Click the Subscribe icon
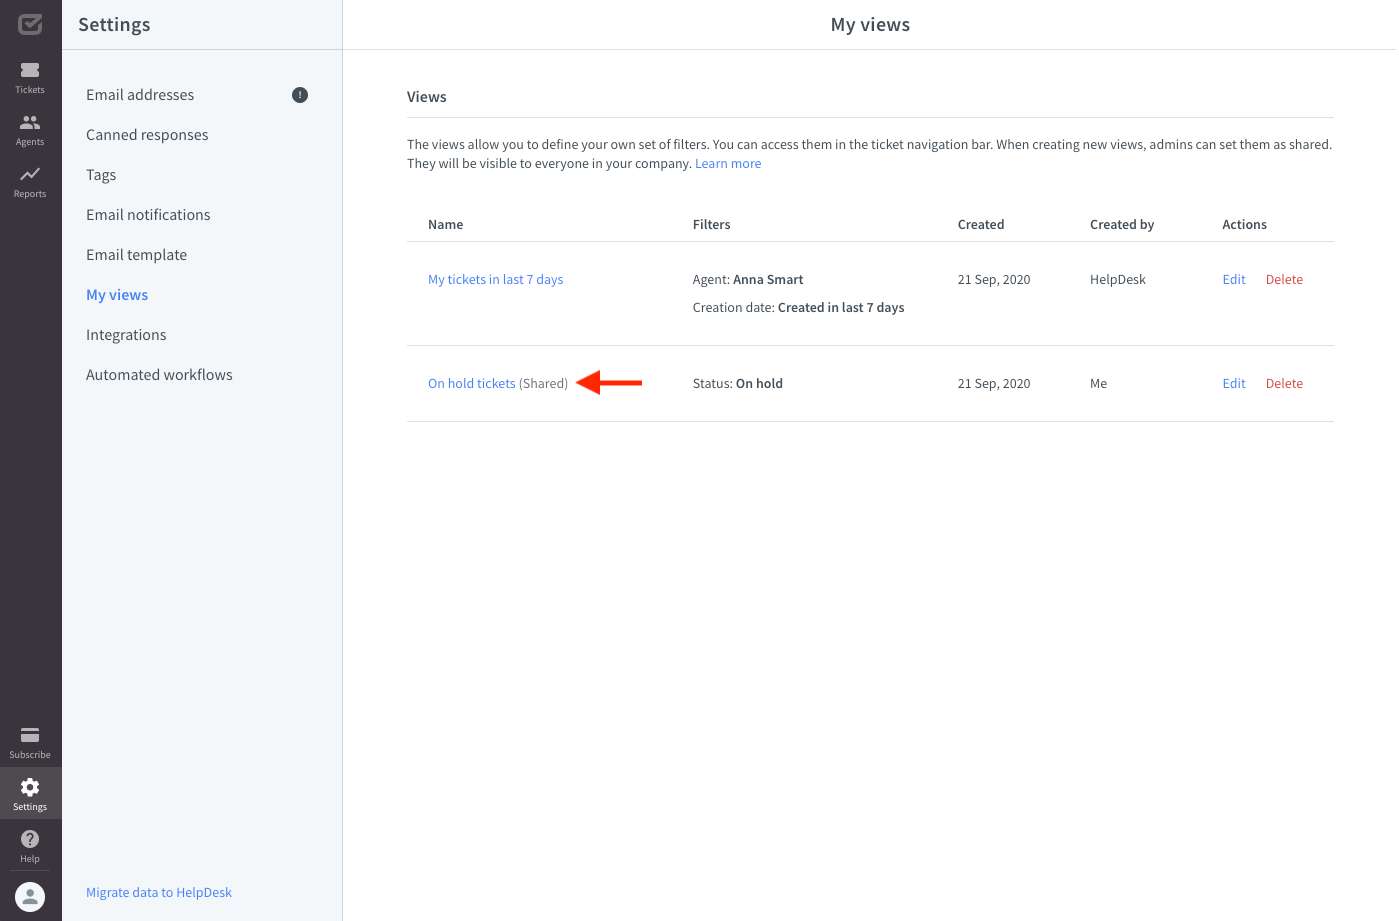The image size is (1399, 921). [x=29, y=740]
